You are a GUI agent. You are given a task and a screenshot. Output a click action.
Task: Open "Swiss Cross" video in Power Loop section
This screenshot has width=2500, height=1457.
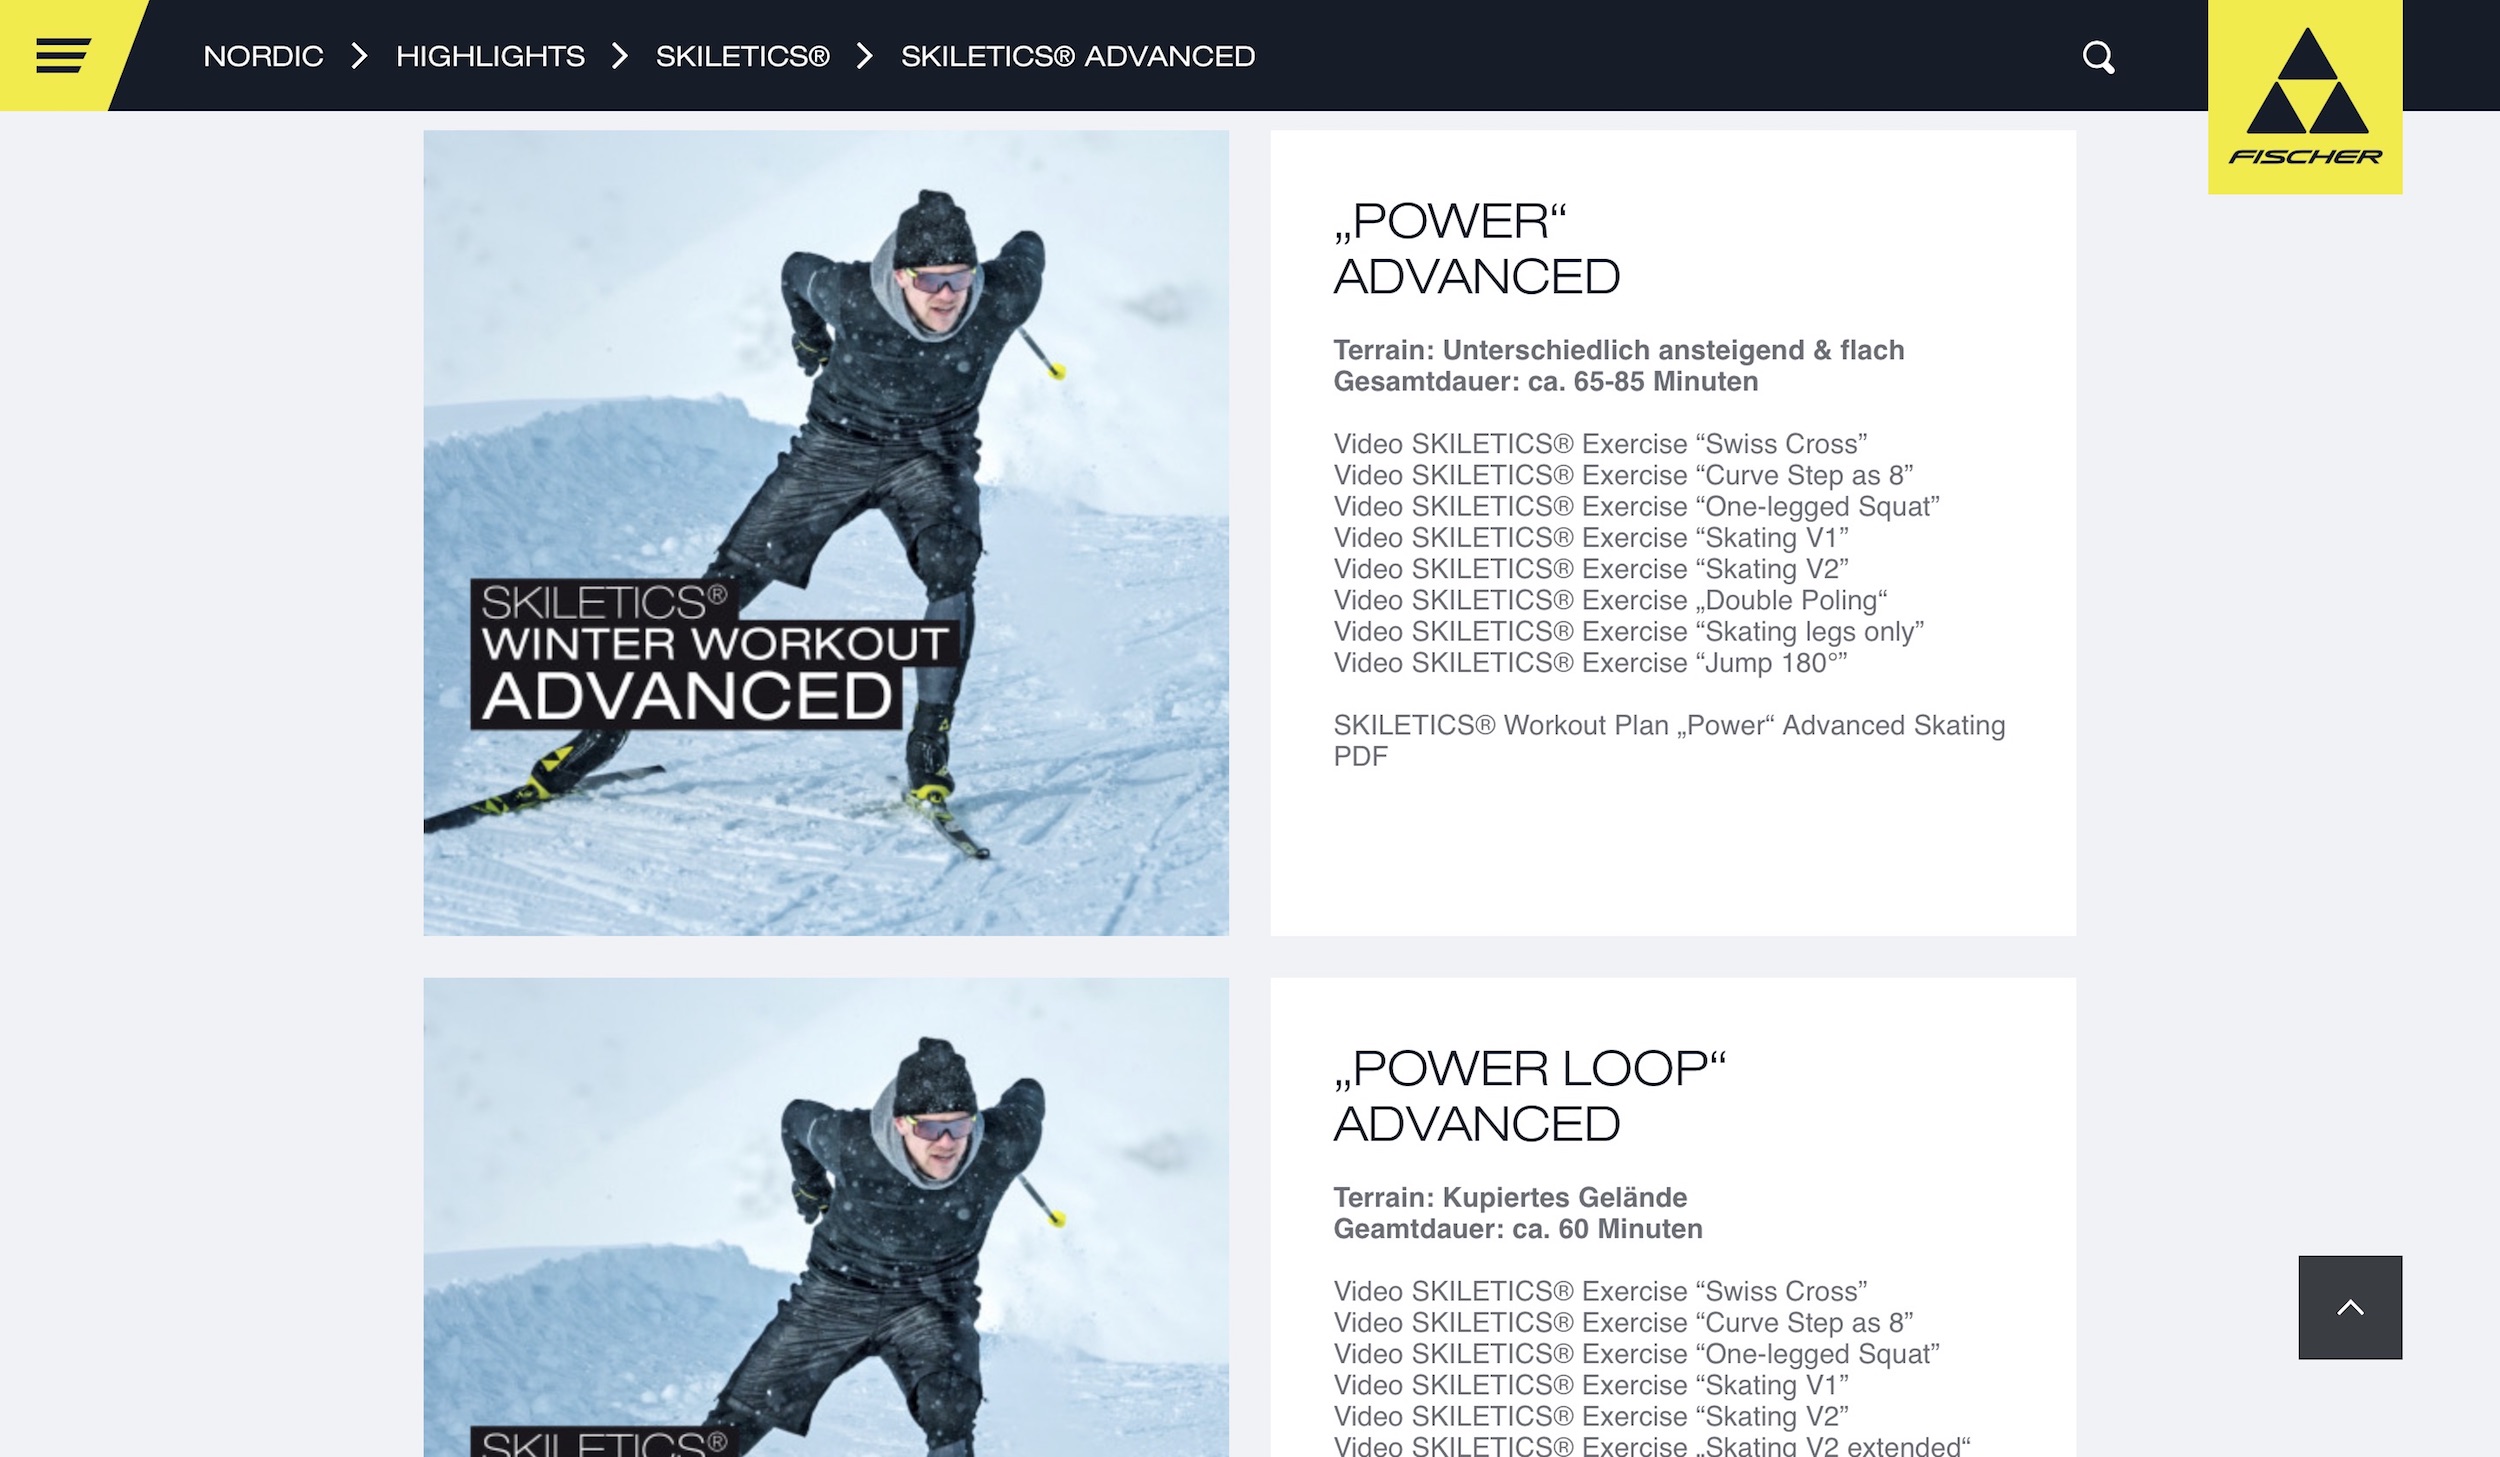coord(1600,1291)
